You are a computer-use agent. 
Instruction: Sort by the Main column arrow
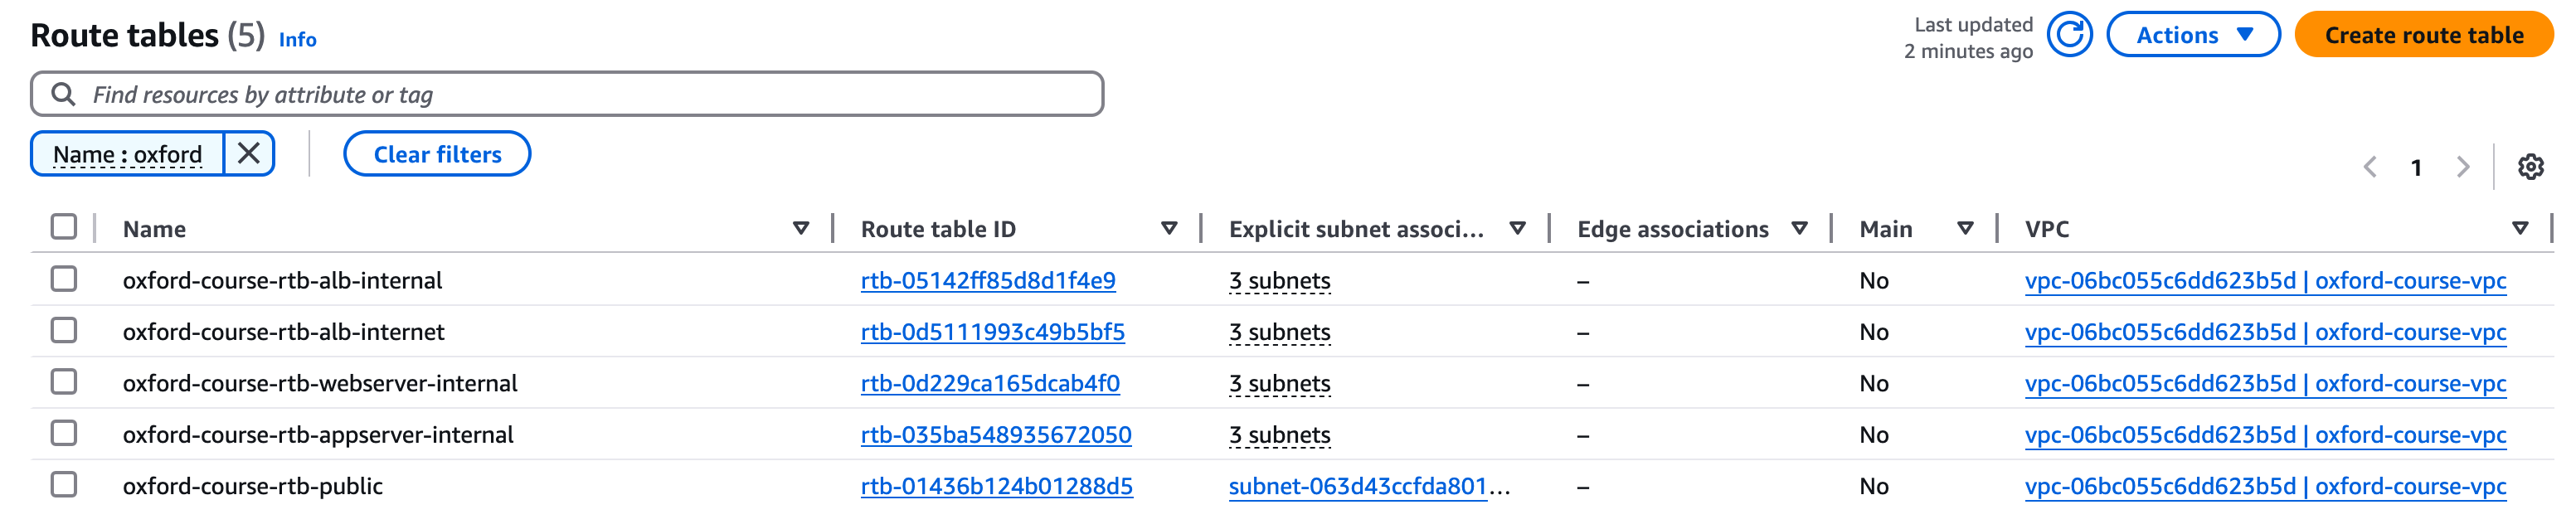point(1964,229)
